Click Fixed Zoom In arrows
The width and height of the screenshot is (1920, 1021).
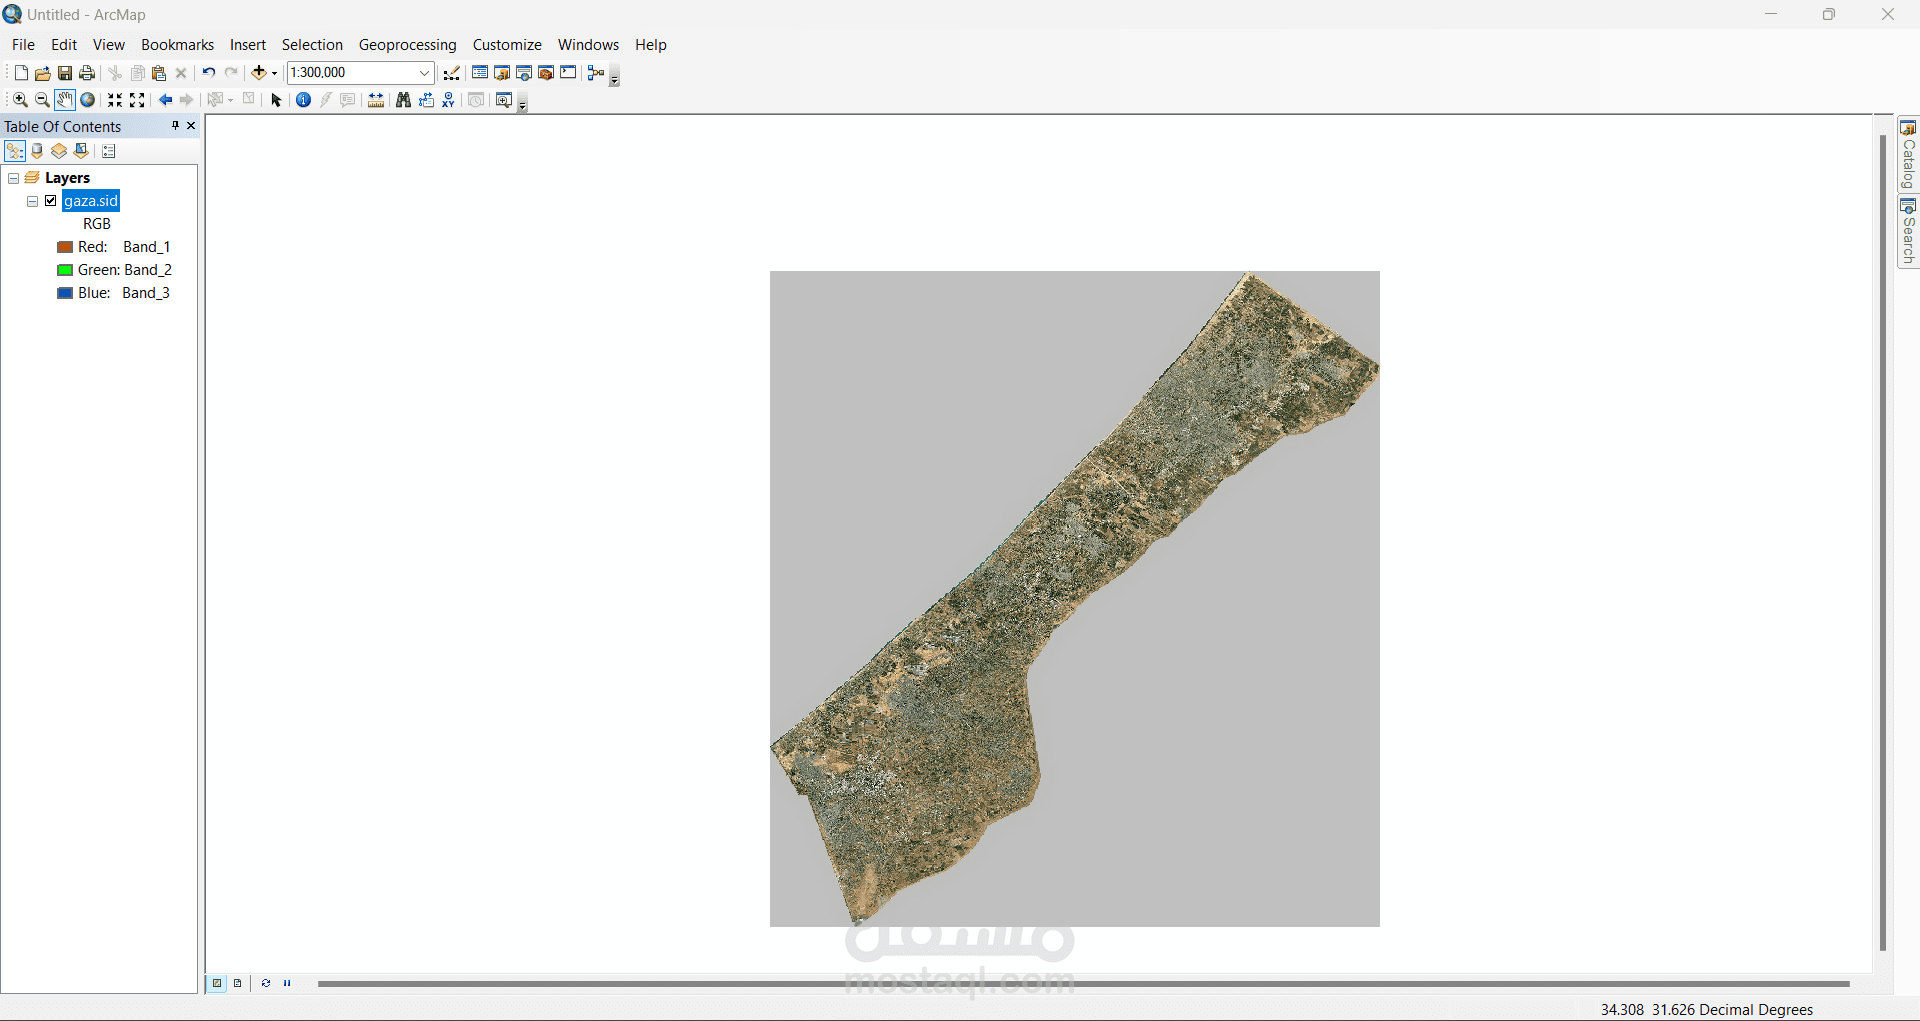point(115,100)
